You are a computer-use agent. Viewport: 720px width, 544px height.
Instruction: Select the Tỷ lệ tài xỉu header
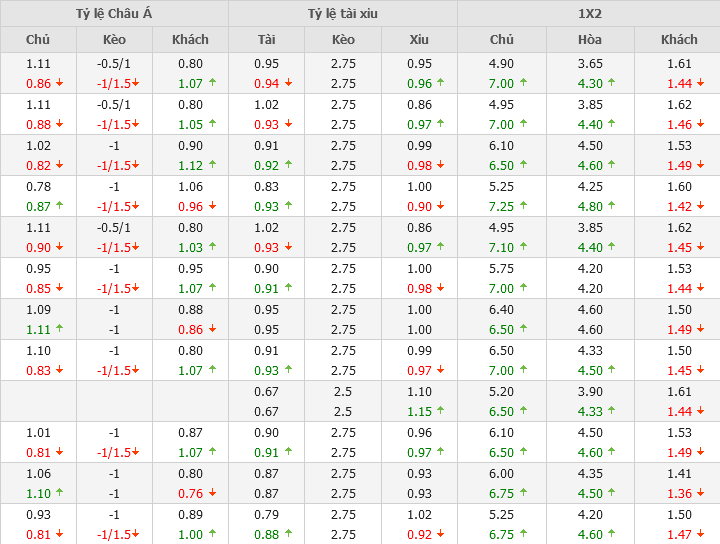343,13
